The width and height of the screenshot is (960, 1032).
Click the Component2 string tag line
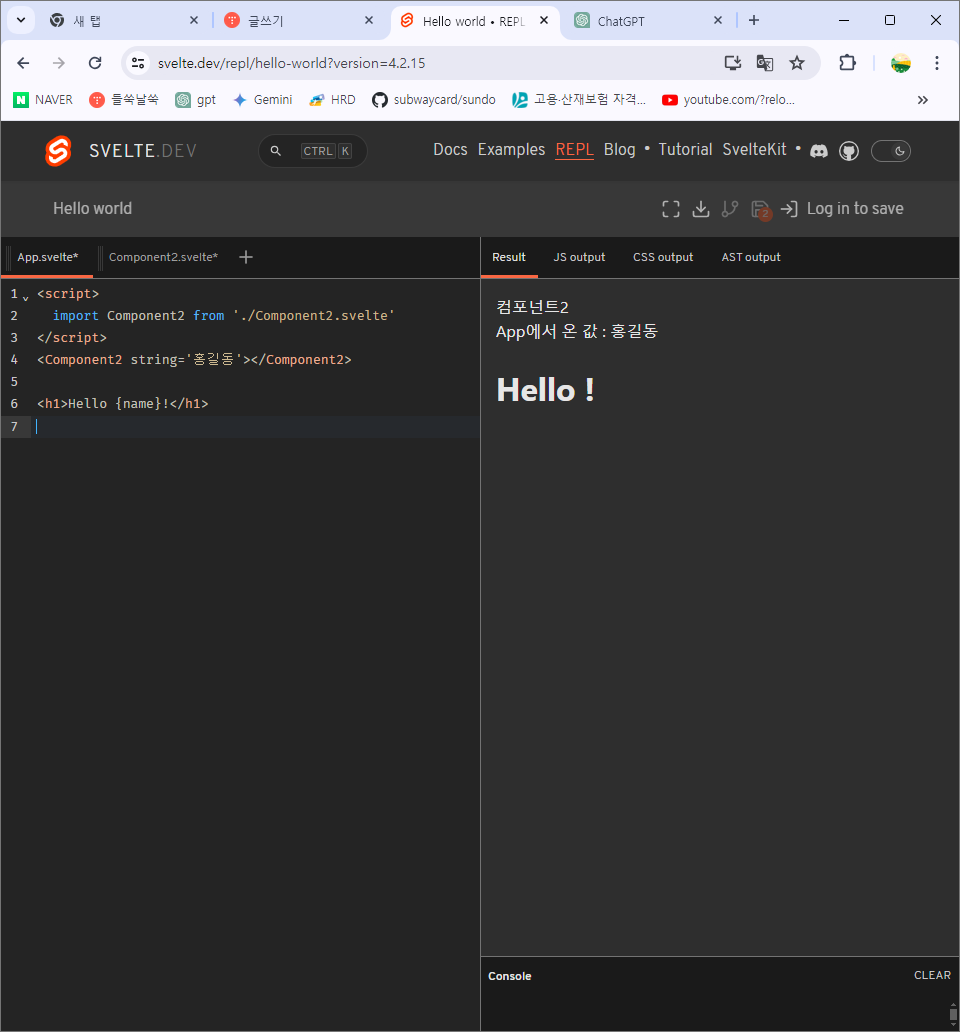click(x=194, y=359)
